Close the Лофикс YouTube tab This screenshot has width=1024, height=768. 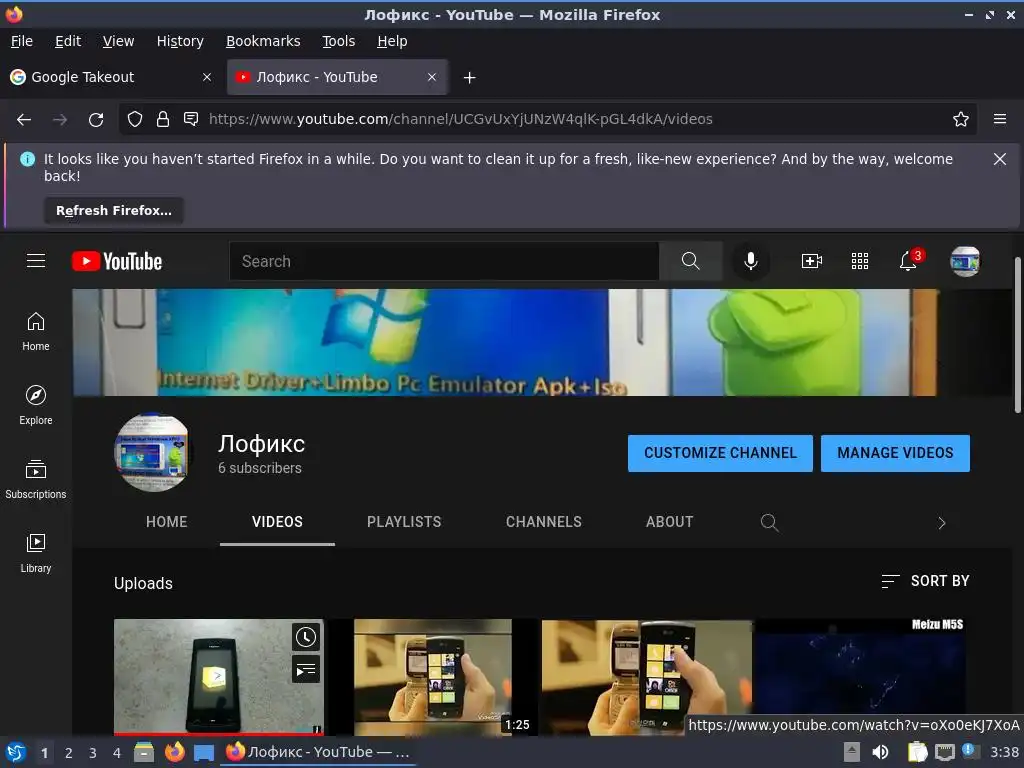click(432, 77)
